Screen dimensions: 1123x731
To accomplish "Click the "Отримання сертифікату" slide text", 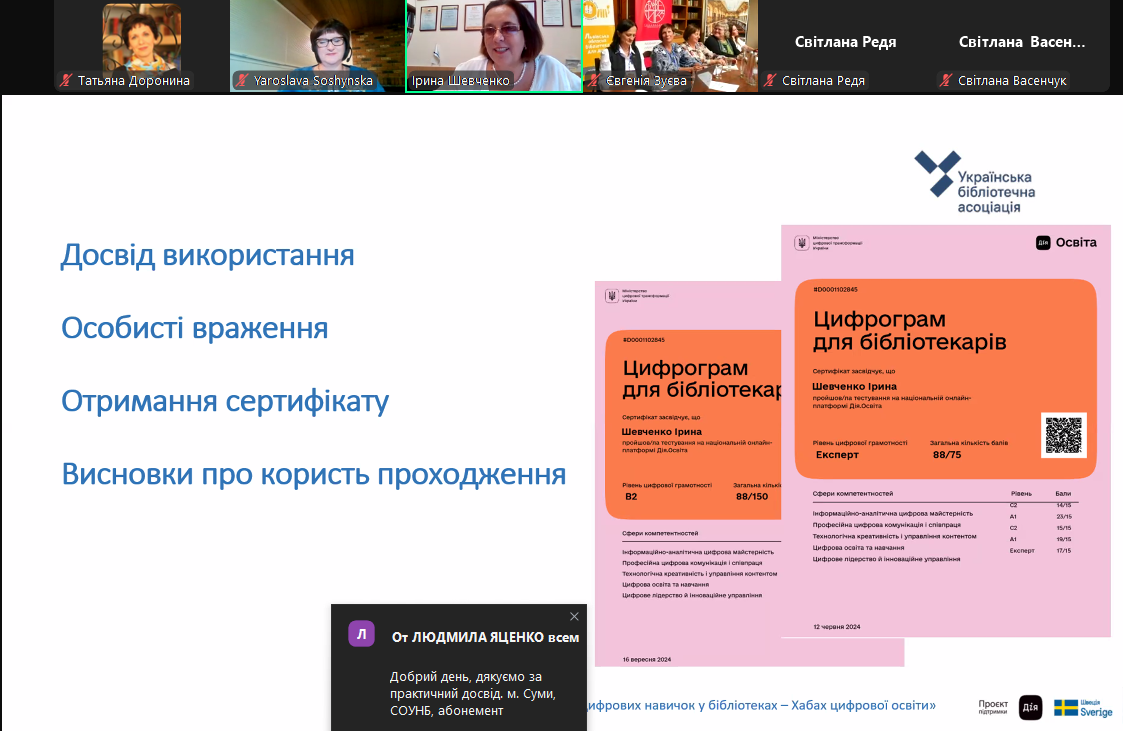I will point(225,402).
